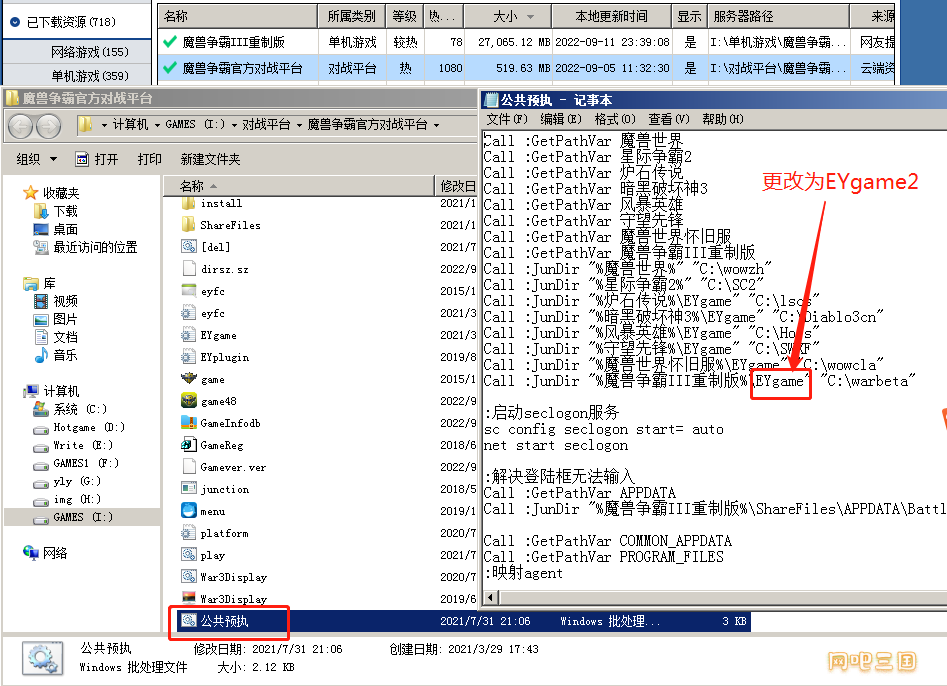Sort resources by 所属类别 column header
The width and height of the screenshot is (947, 686).
click(x=352, y=16)
